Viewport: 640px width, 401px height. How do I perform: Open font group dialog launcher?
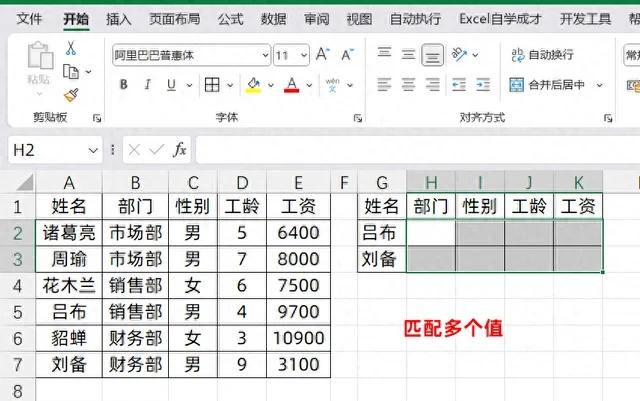click(358, 118)
